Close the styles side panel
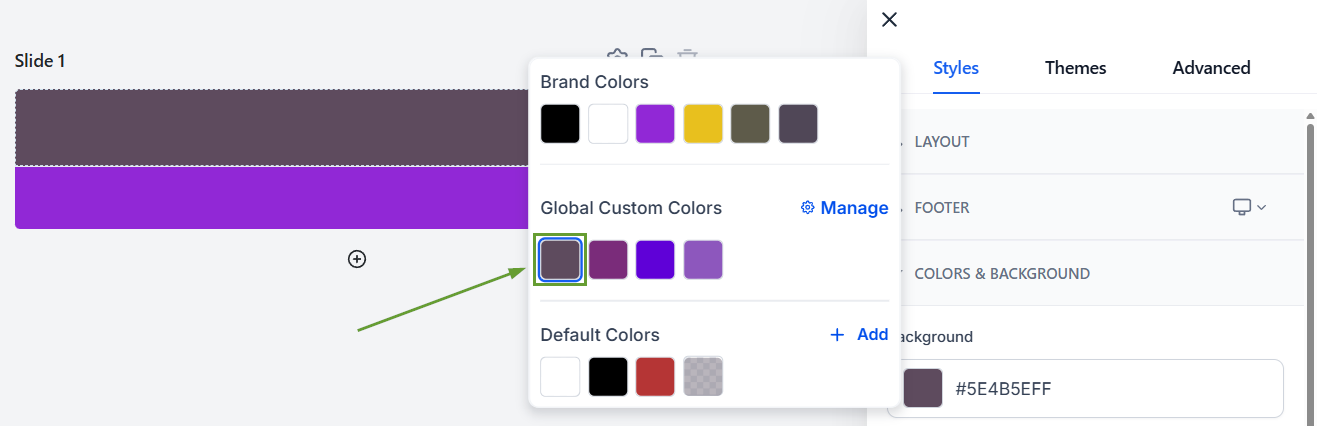The image size is (1317, 426). pos(889,19)
